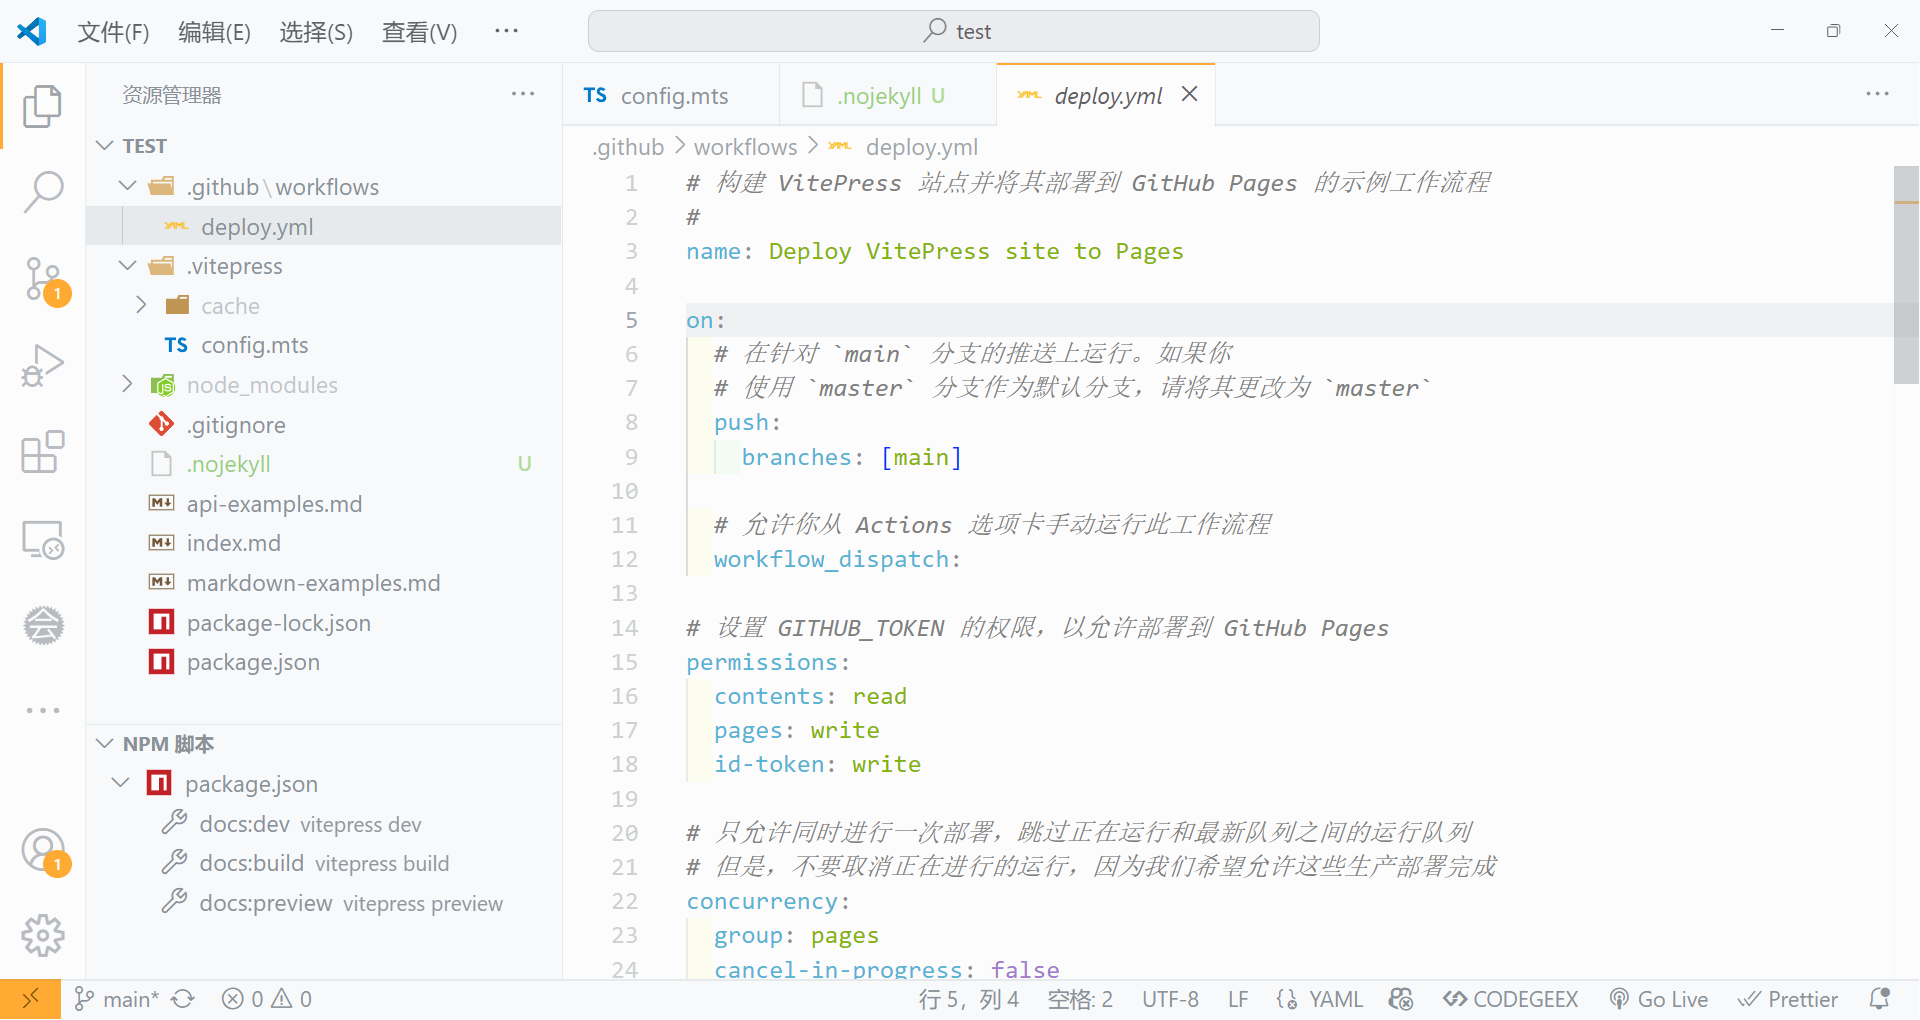Switch to .nojekyll tab
The image size is (1920, 1020).
click(x=888, y=95)
